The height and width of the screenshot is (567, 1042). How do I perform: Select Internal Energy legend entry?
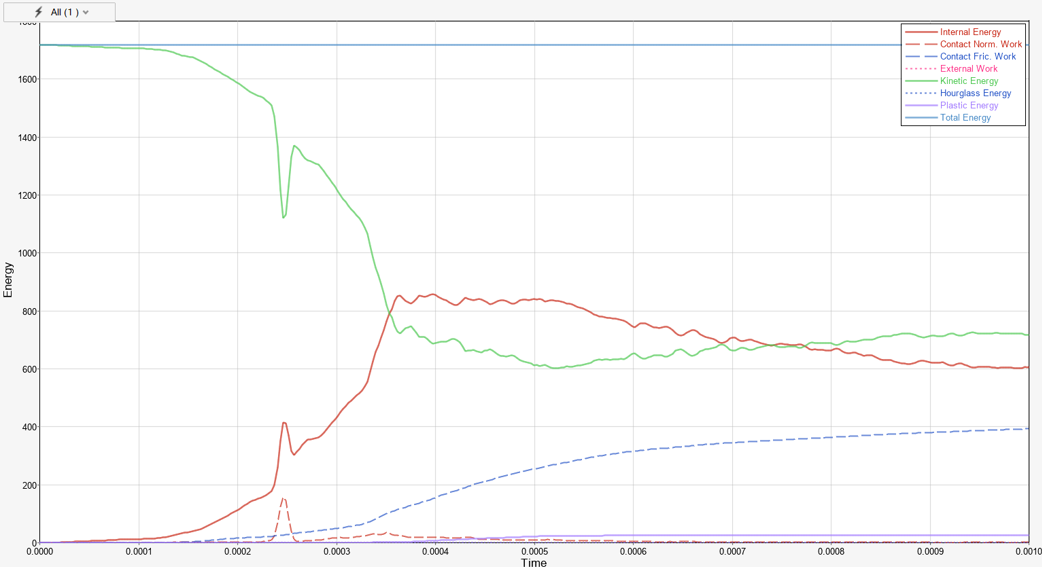pyautogui.click(x=970, y=32)
